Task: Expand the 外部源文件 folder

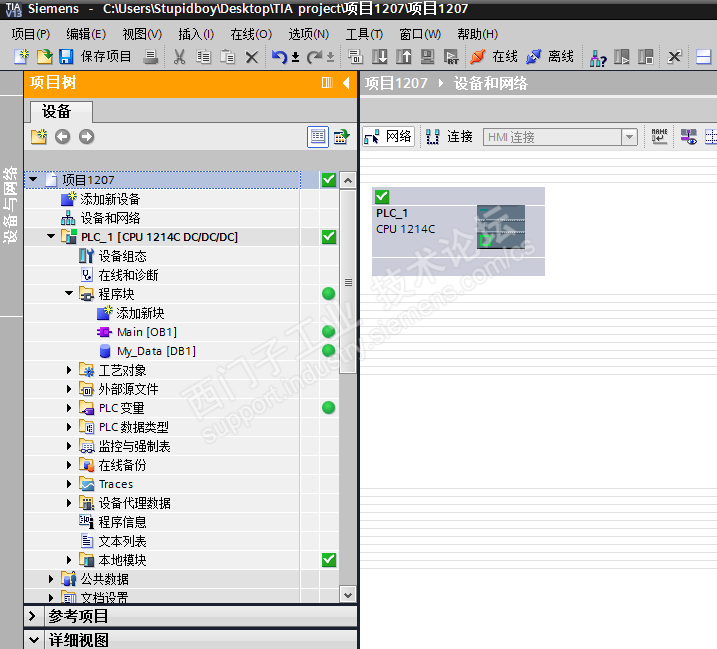Action: pyautogui.click(x=69, y=389)
